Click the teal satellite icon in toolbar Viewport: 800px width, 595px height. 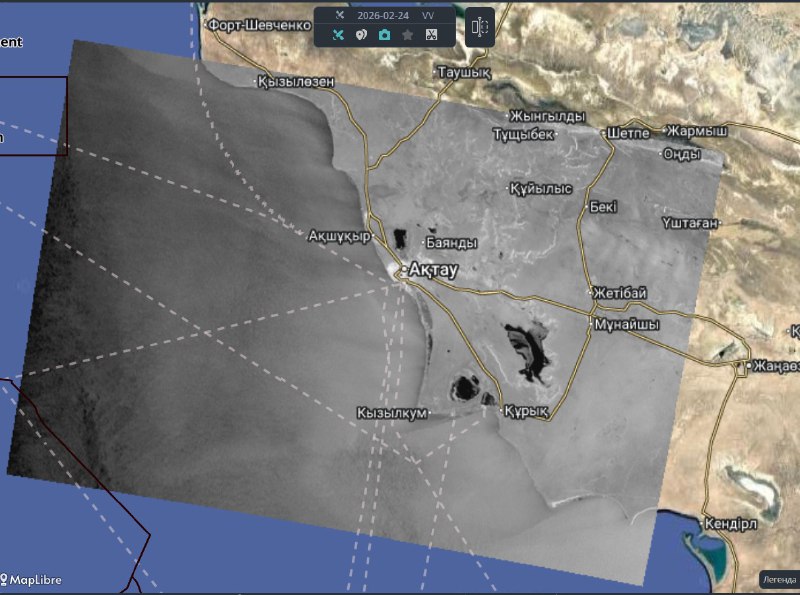coord(339,35)
